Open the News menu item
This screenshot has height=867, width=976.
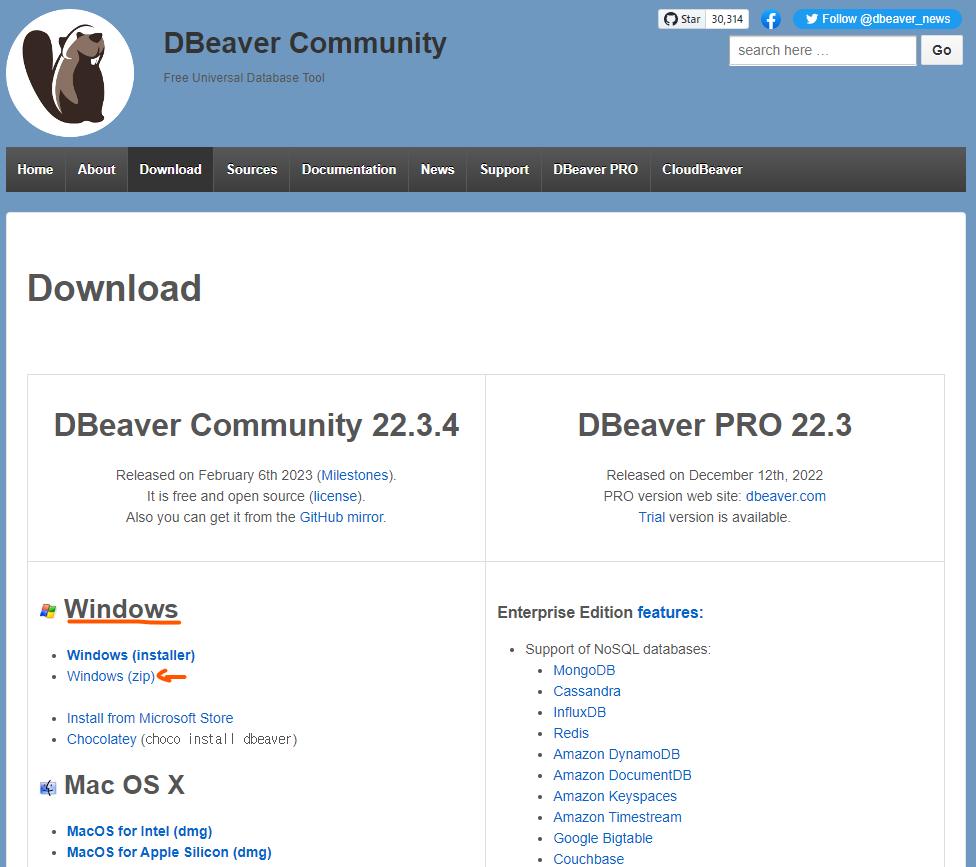(x=438, y=169)
